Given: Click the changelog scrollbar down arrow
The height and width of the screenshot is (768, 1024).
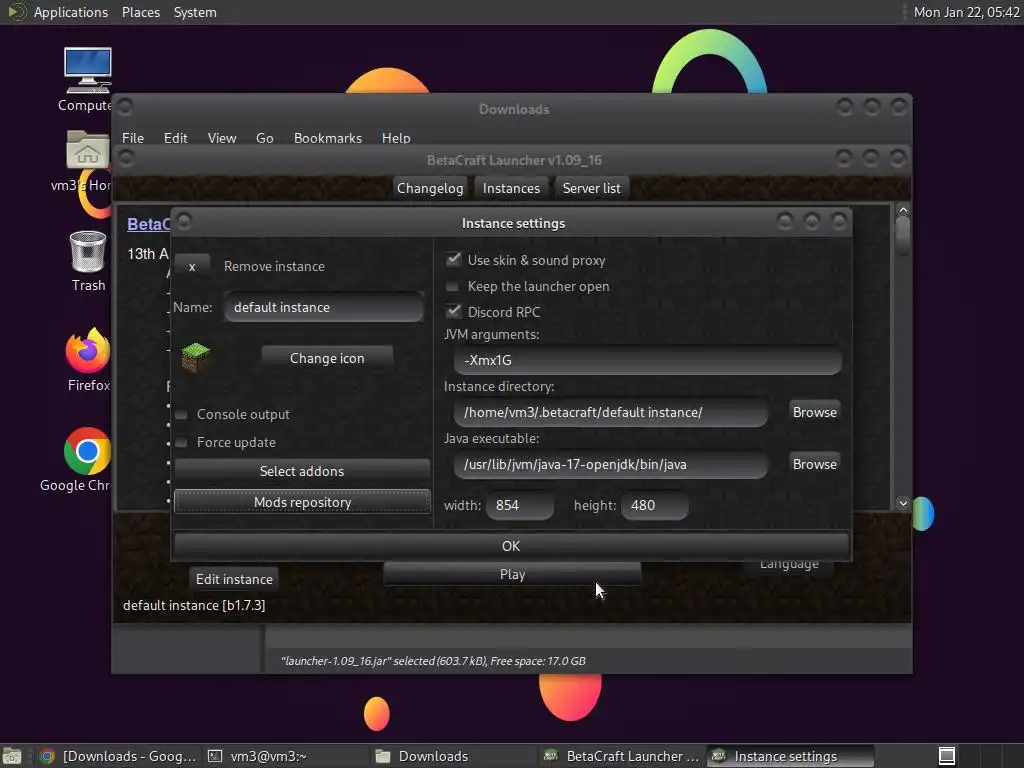Looking at the screenshot, I should [903, 503].
